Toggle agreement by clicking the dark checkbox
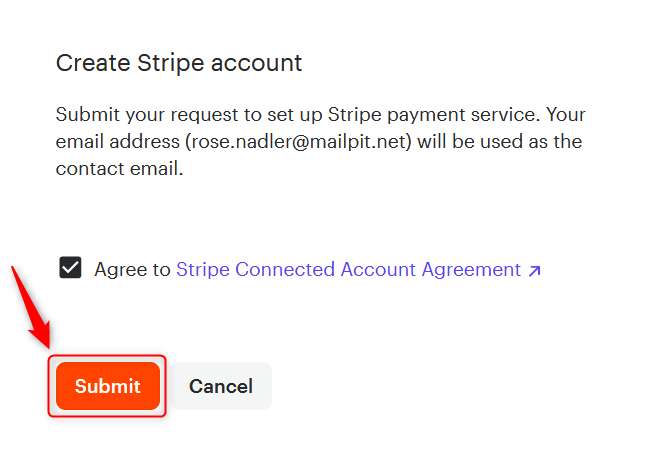 click(x=70, y=268)
